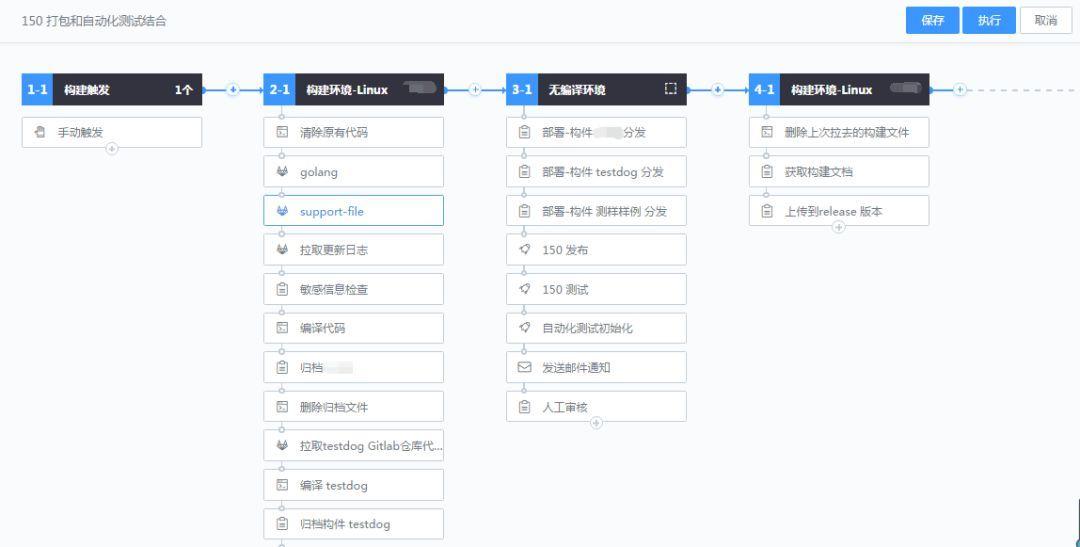Click envelope icon of 发送邮件通知
This screenshot has width=1080, height=547.
(524, 367)
